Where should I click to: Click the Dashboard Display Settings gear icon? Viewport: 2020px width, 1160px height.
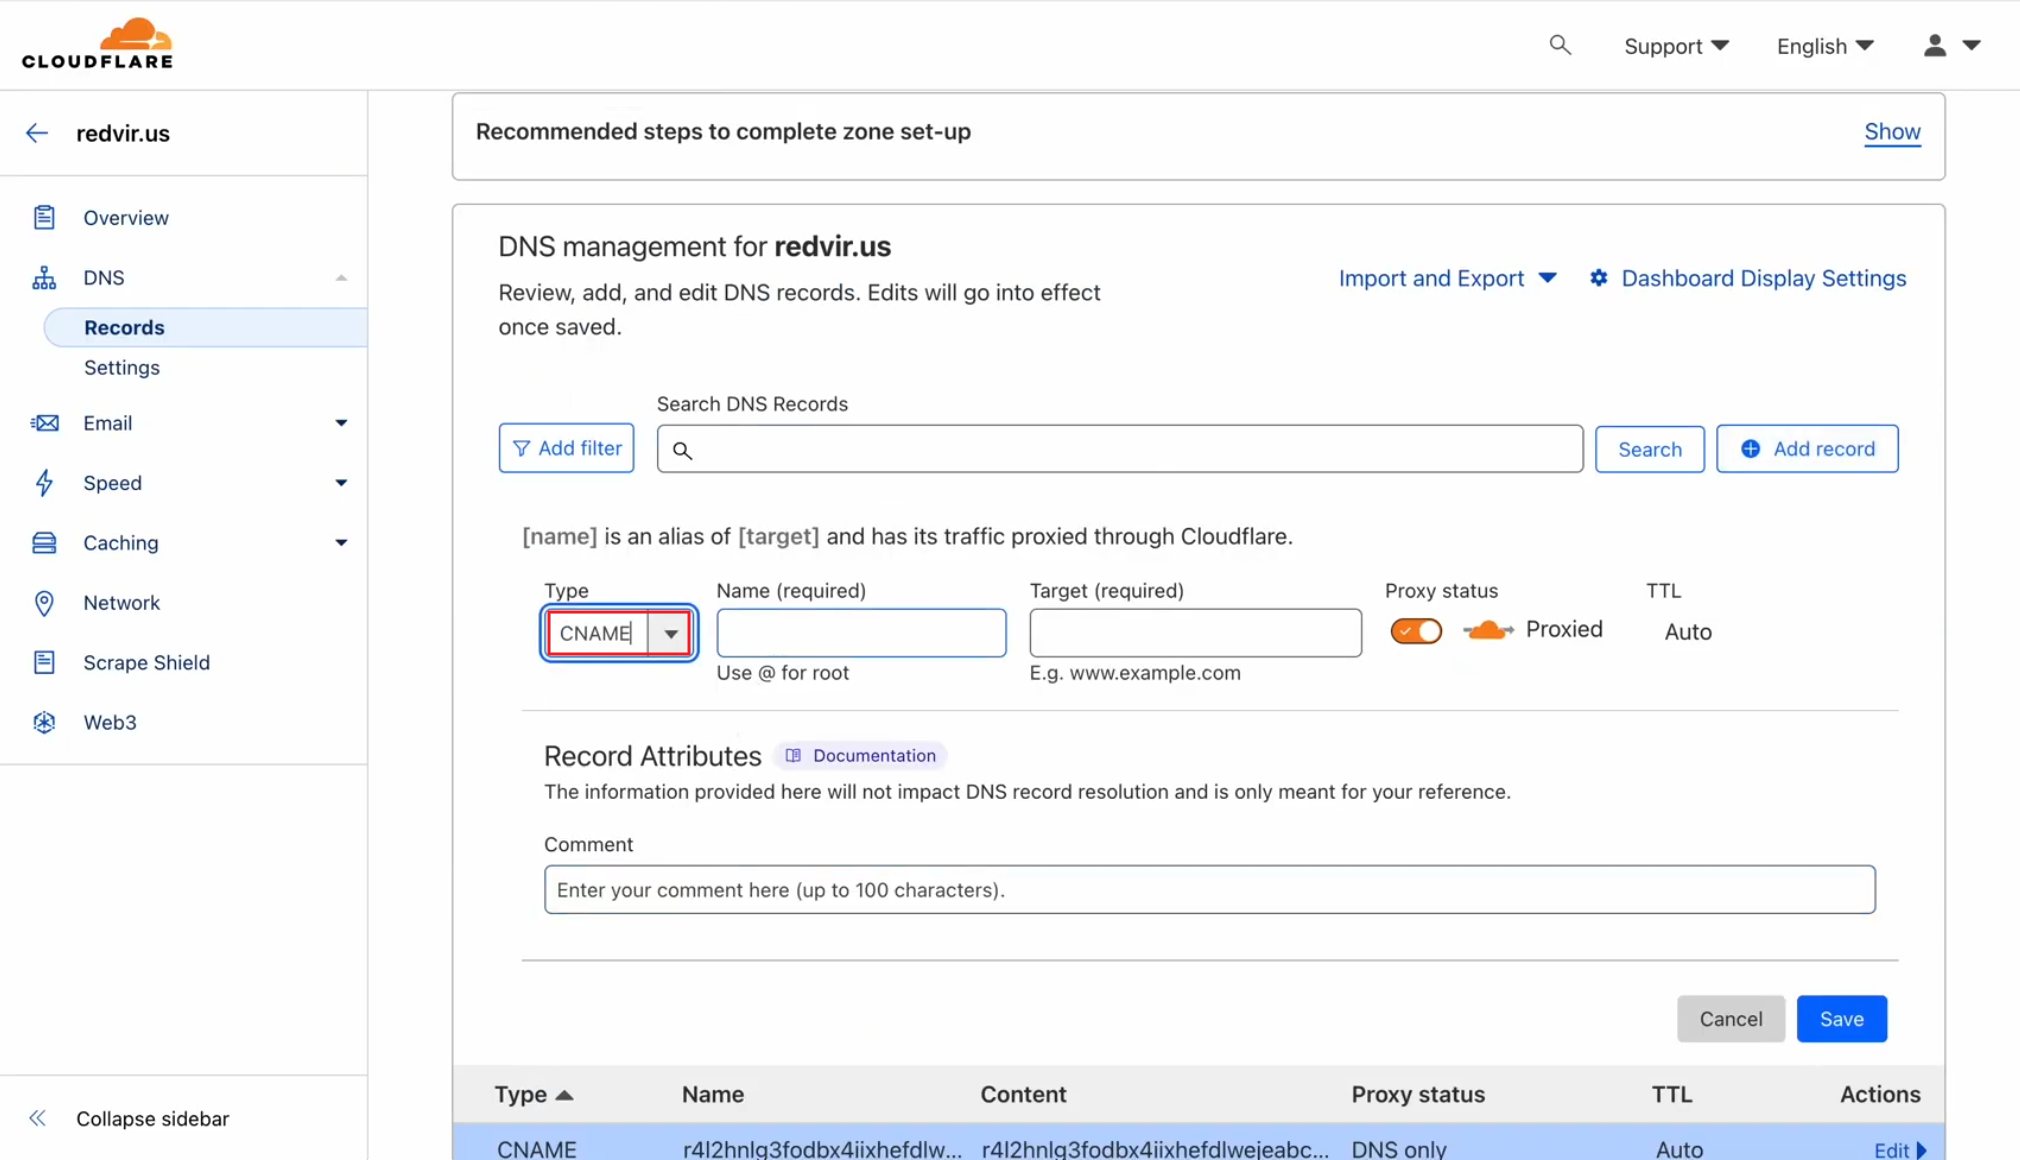pyautogui.click(x=1598, y=278)
